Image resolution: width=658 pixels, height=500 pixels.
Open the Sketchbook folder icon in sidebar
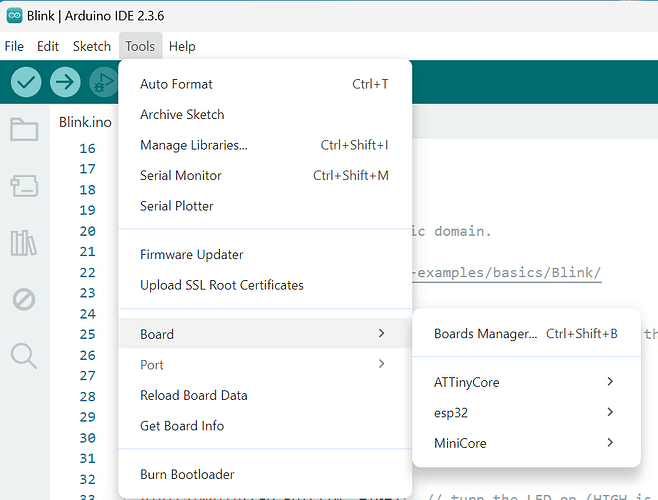click(x=24, y=129)
